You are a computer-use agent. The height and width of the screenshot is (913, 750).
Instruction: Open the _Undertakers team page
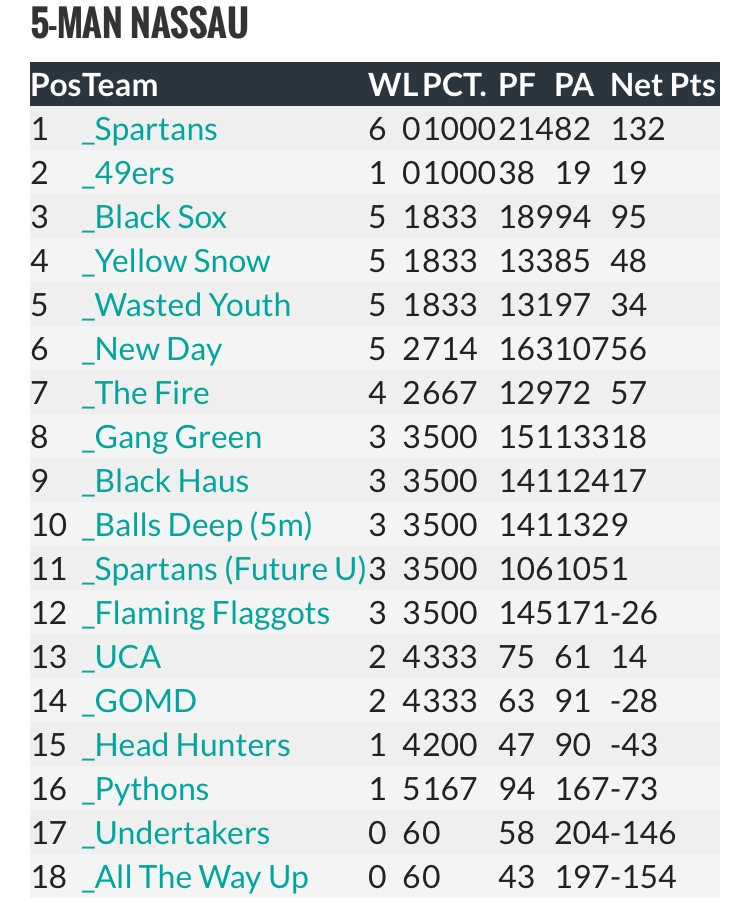[x=176, y=834]
